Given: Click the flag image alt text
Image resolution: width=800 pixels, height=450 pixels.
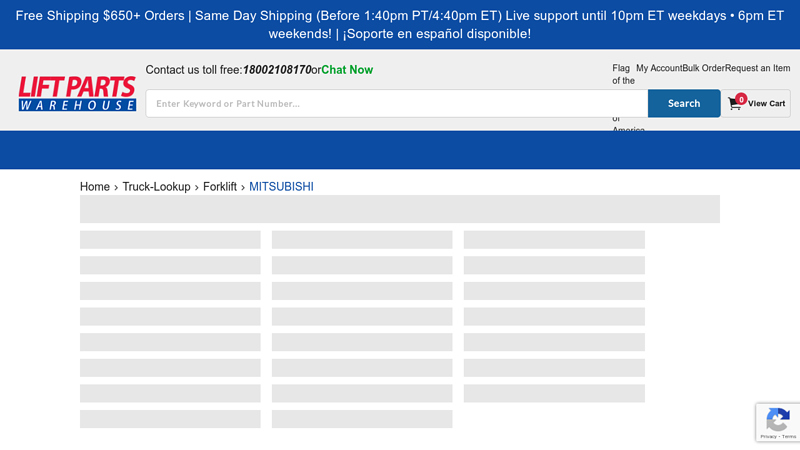Looking at the screenshot, I should coord(623,75).
